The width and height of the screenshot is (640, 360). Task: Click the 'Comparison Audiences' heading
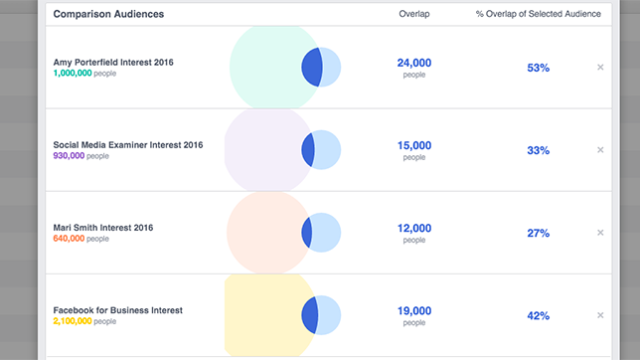(109, 14)
